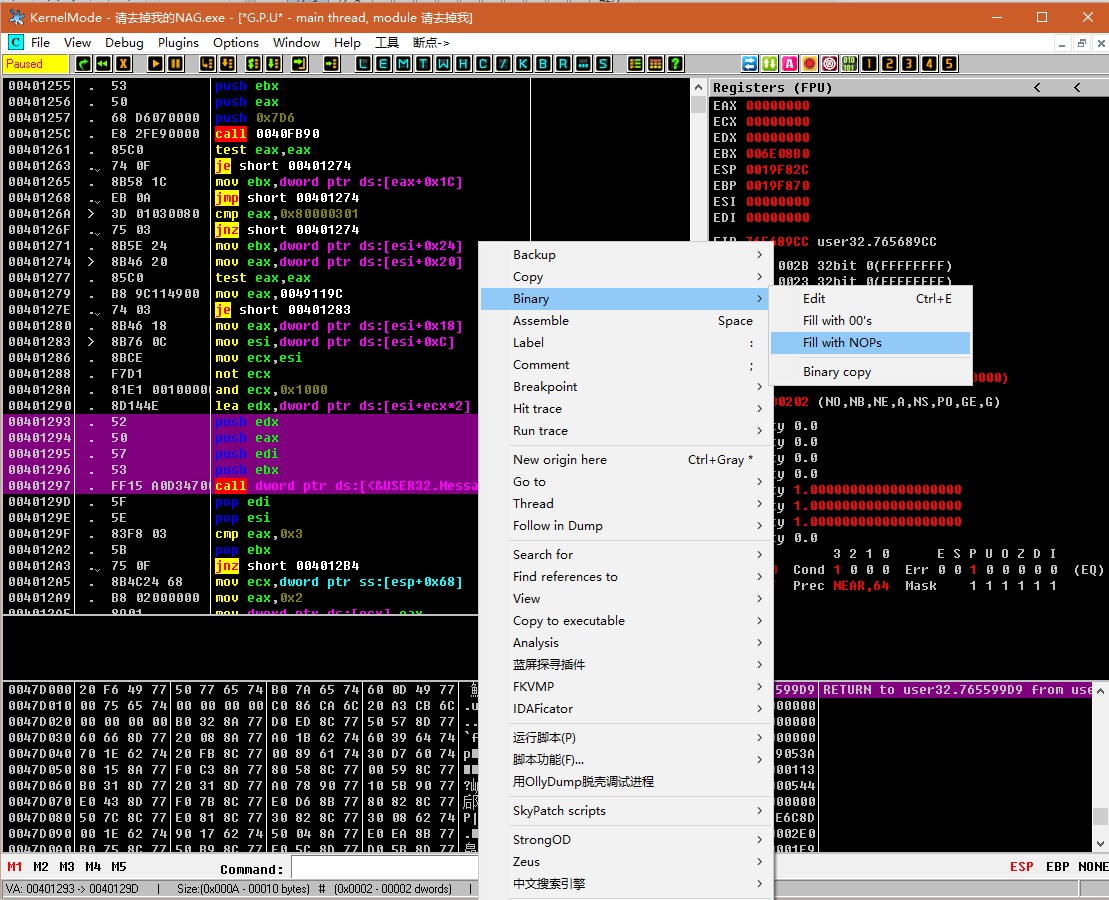Click the Restart program rewind icon
The width and height of the screenshot is (1109, 900).
point(103,64)
